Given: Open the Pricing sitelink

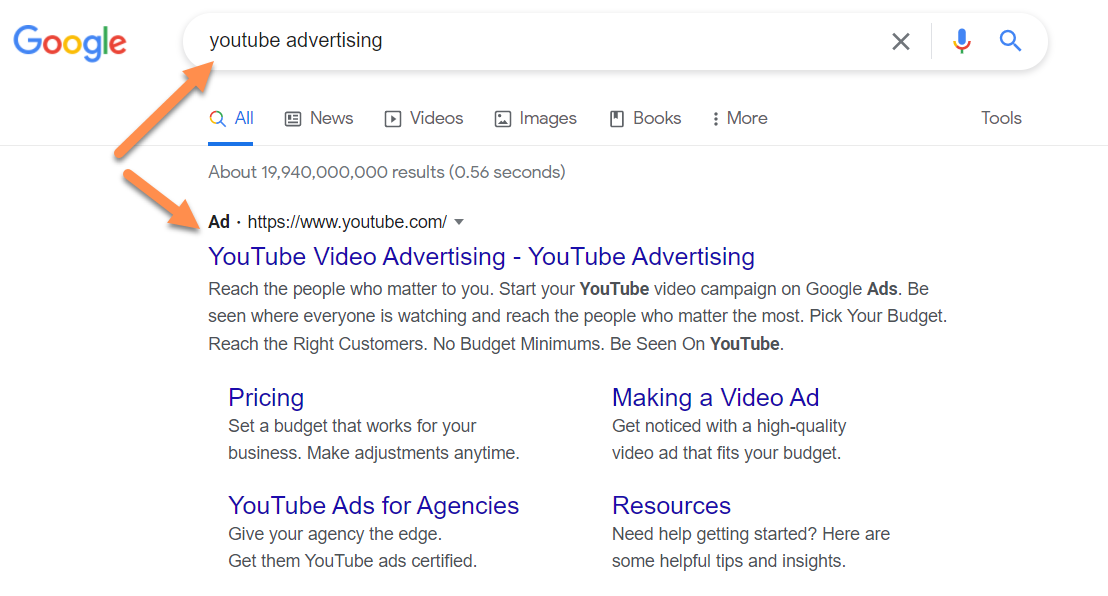Looking at the screenshot, I should click(x=266, y=397).
